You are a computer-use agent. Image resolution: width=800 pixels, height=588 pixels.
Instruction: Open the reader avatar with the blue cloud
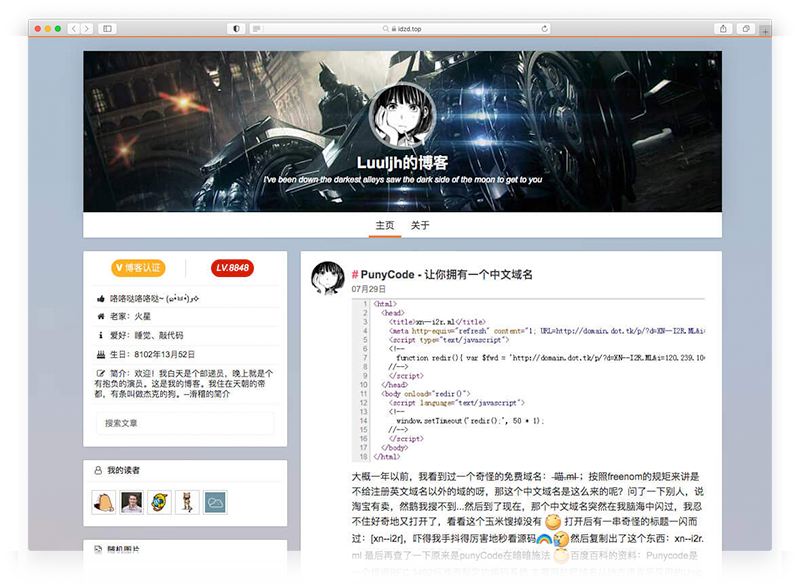tap(215, 502)
